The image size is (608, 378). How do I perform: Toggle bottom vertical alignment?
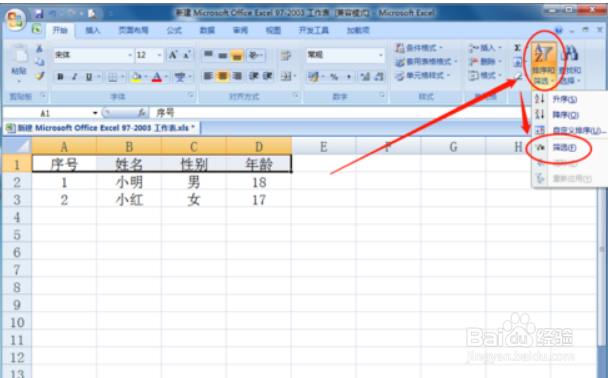(x=237, y=55)
